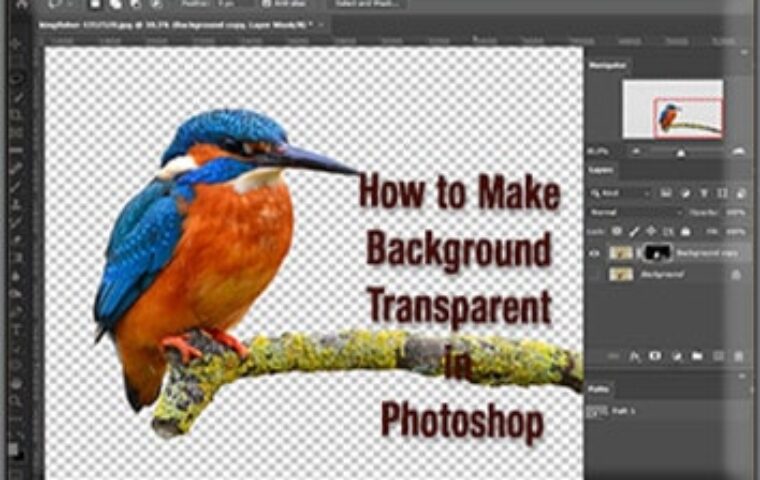This screenshot has width=760, height=480.
Task: Switch to the Layers tab
Action: coord(602,170)
